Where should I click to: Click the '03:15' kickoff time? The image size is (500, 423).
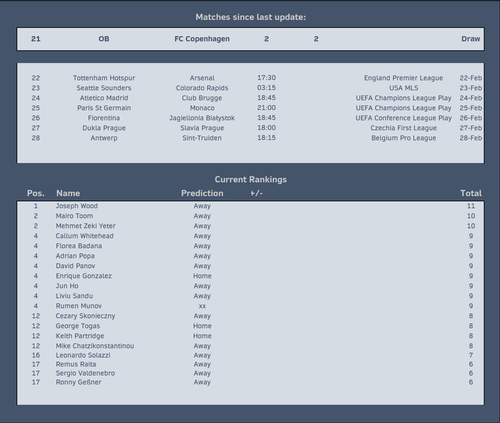point(266,88)
